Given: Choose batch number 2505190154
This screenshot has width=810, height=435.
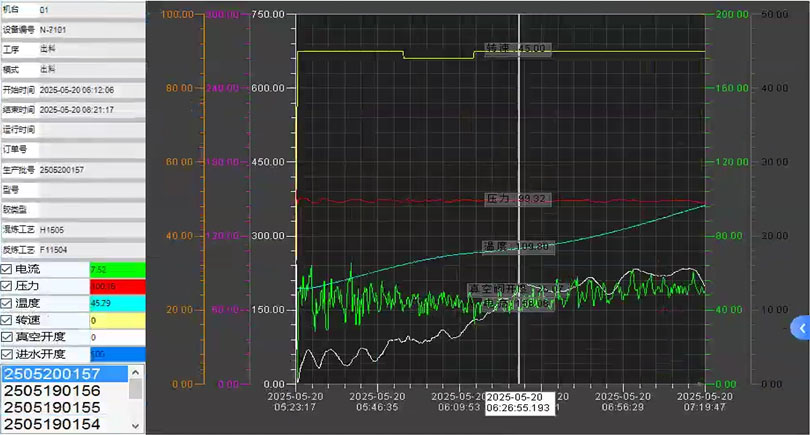Looking at the screenshot, I should (x=55, y=424).
